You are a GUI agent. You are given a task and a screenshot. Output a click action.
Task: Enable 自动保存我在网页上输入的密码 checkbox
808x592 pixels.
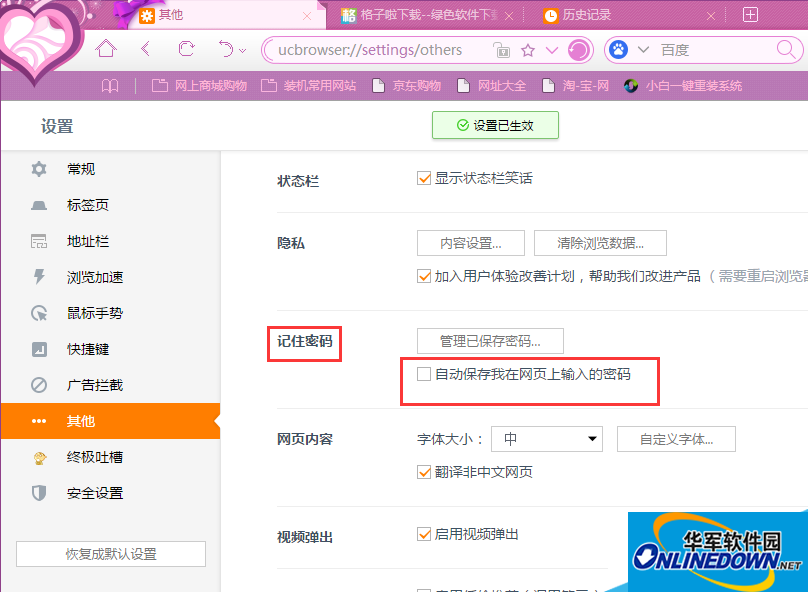tap(424, 374)
